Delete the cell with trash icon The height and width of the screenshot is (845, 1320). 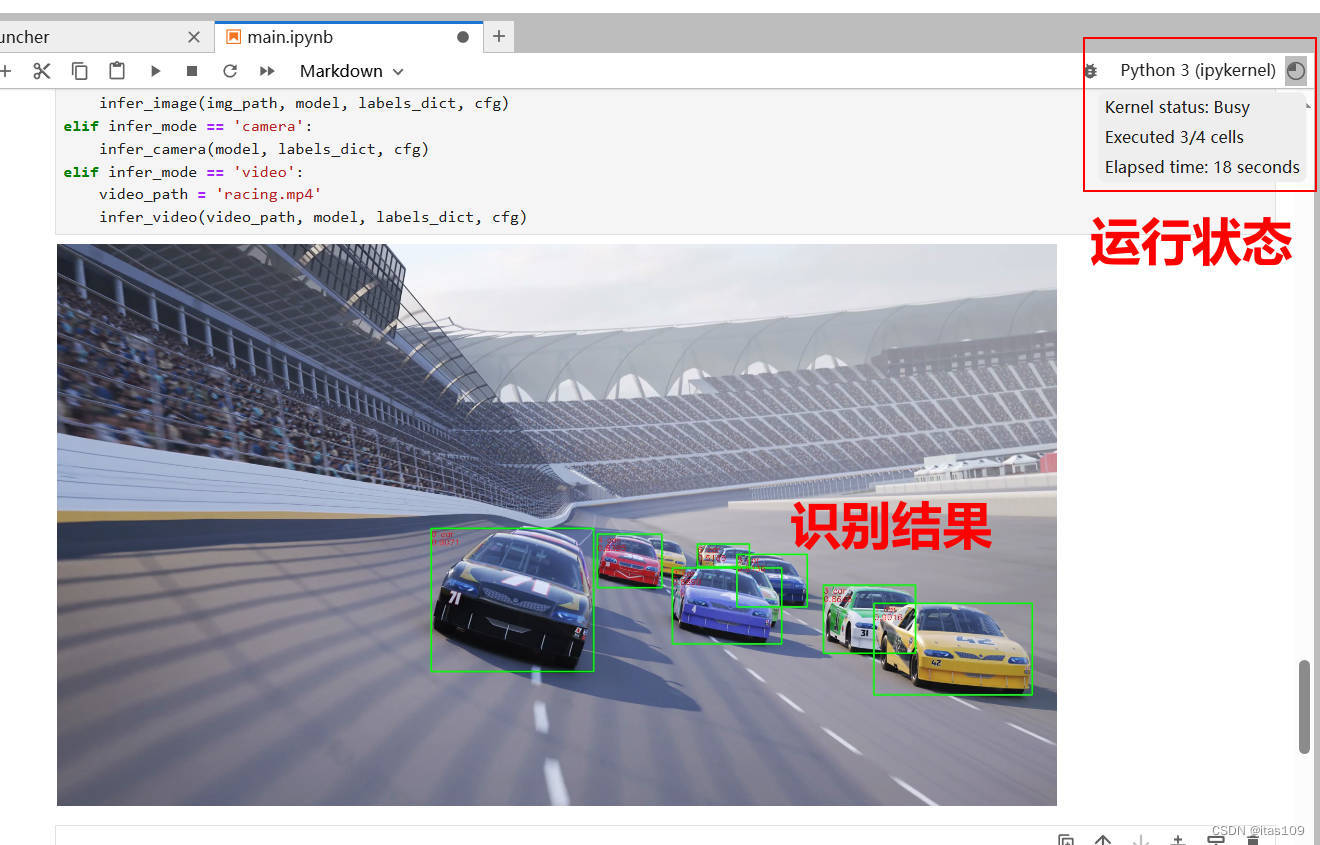[1253, 841]
